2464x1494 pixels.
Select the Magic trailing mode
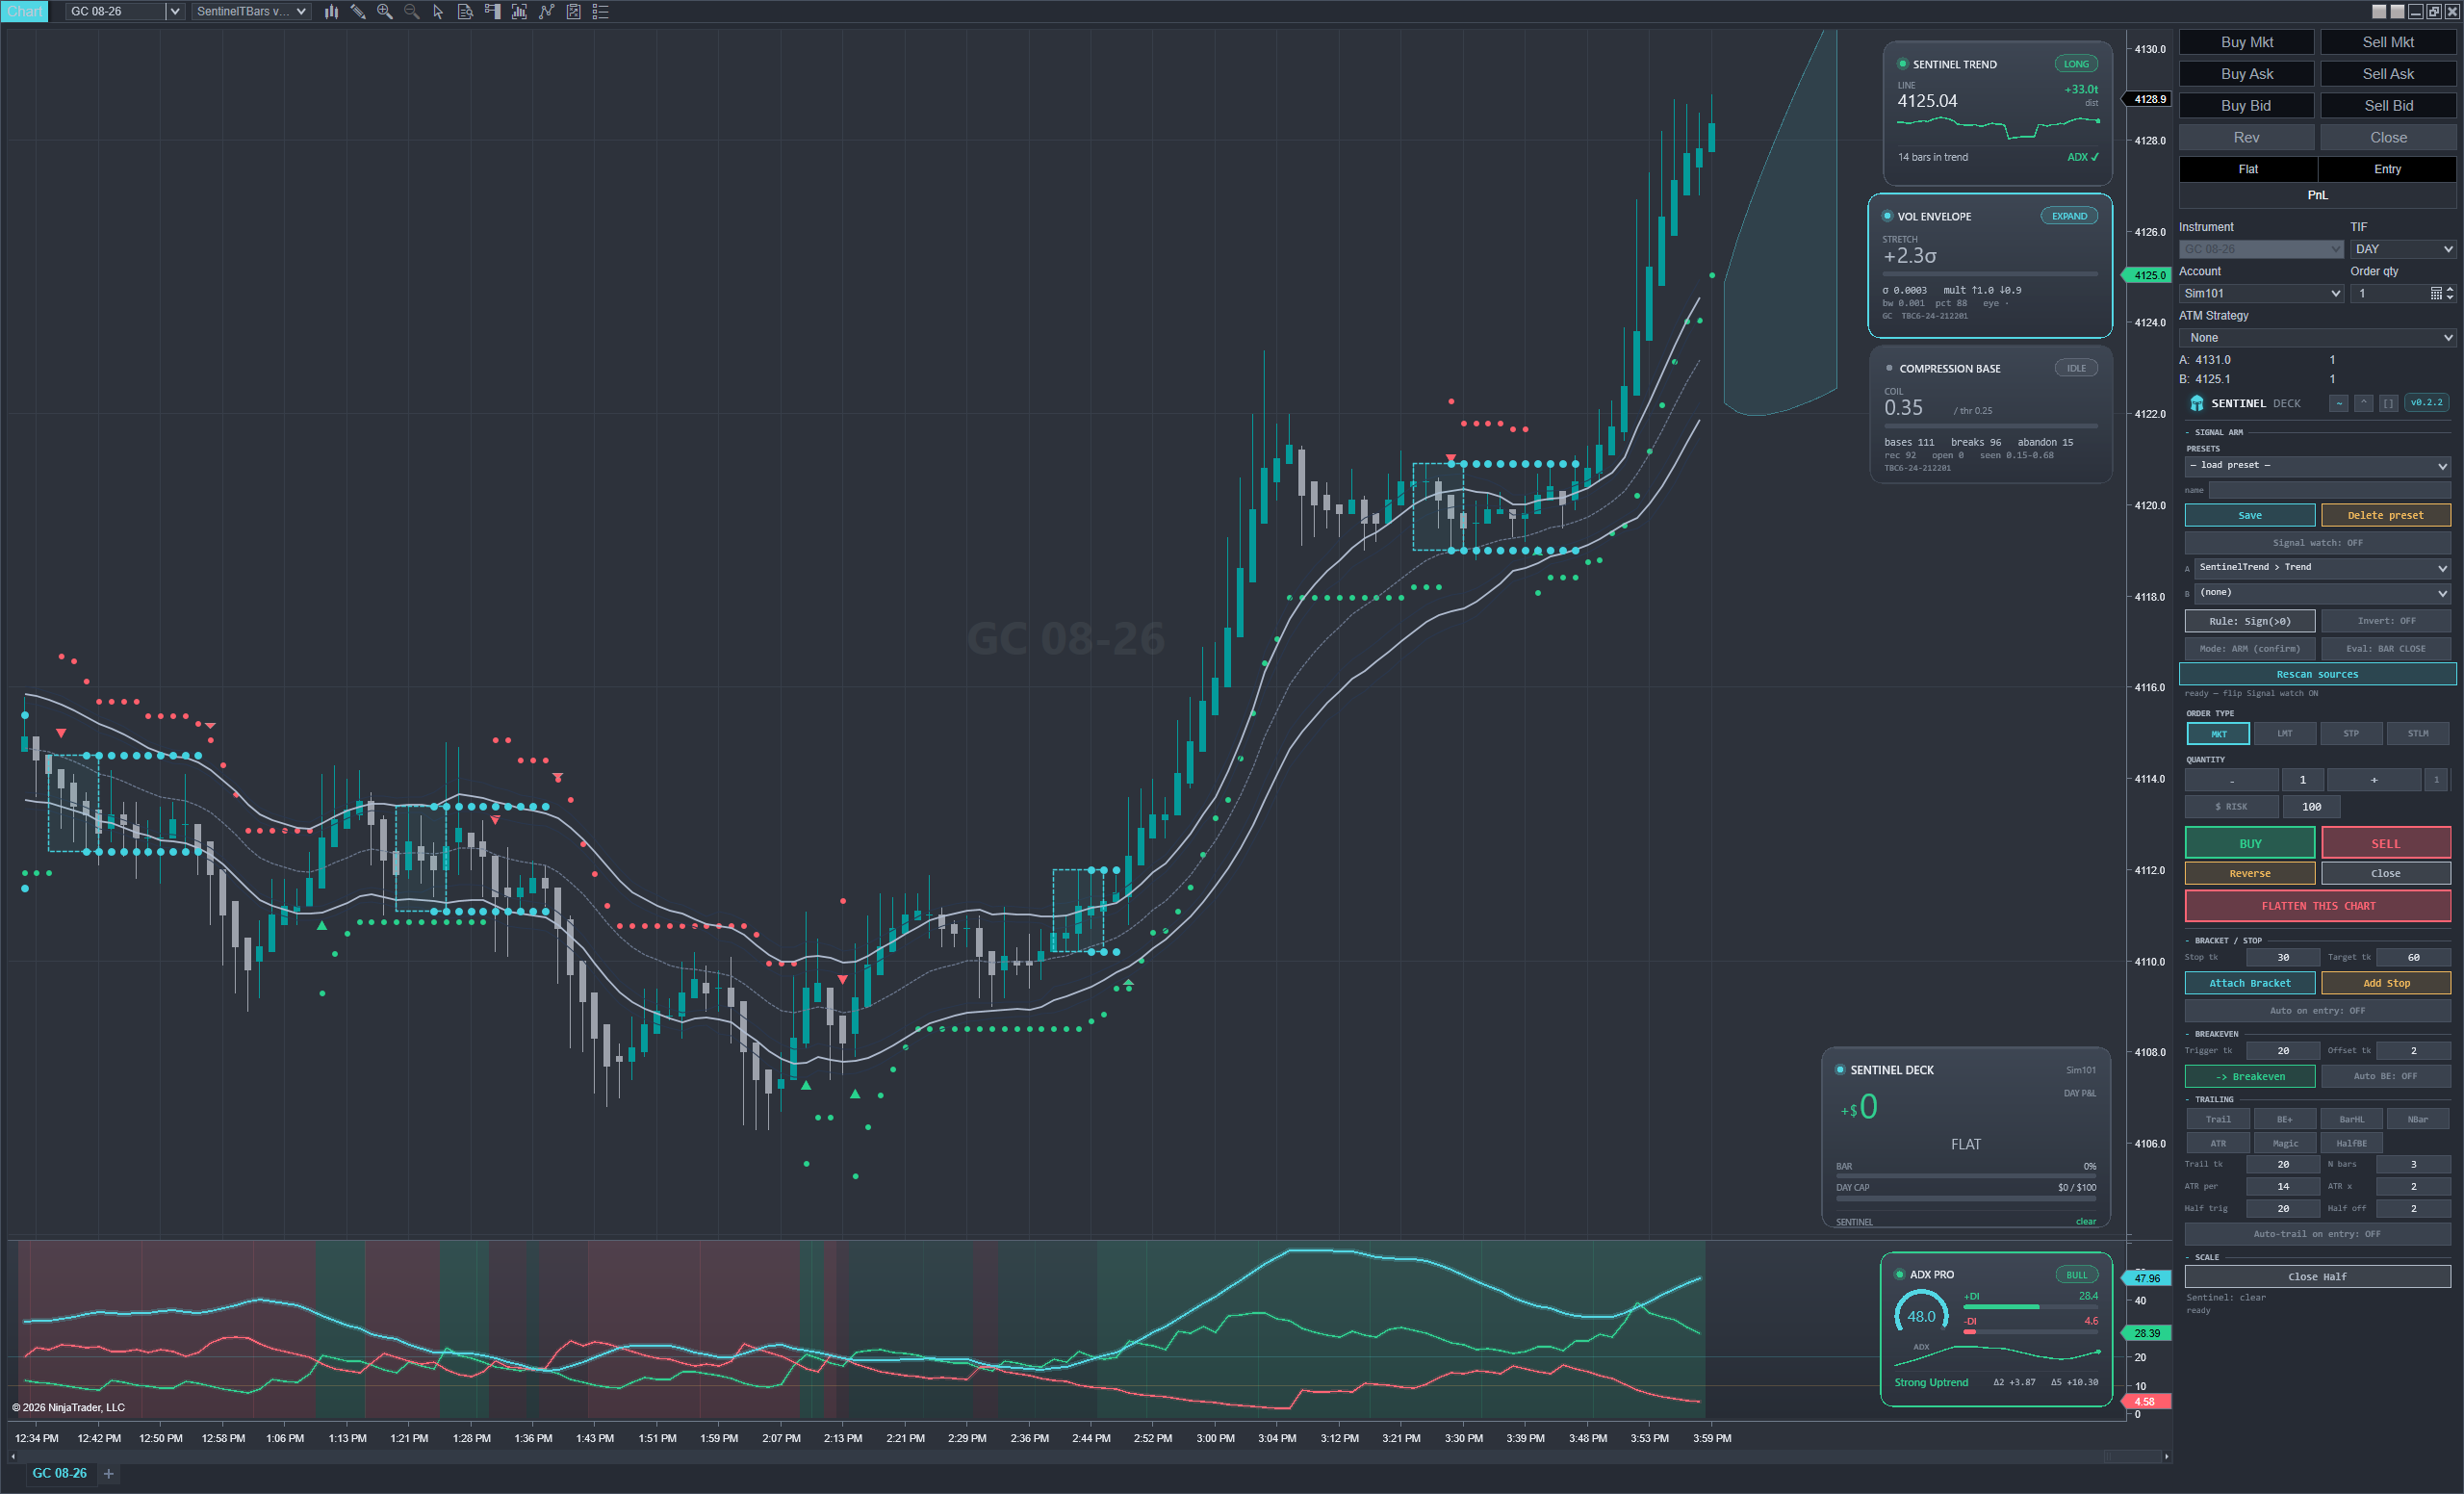pos(2285,1143)
